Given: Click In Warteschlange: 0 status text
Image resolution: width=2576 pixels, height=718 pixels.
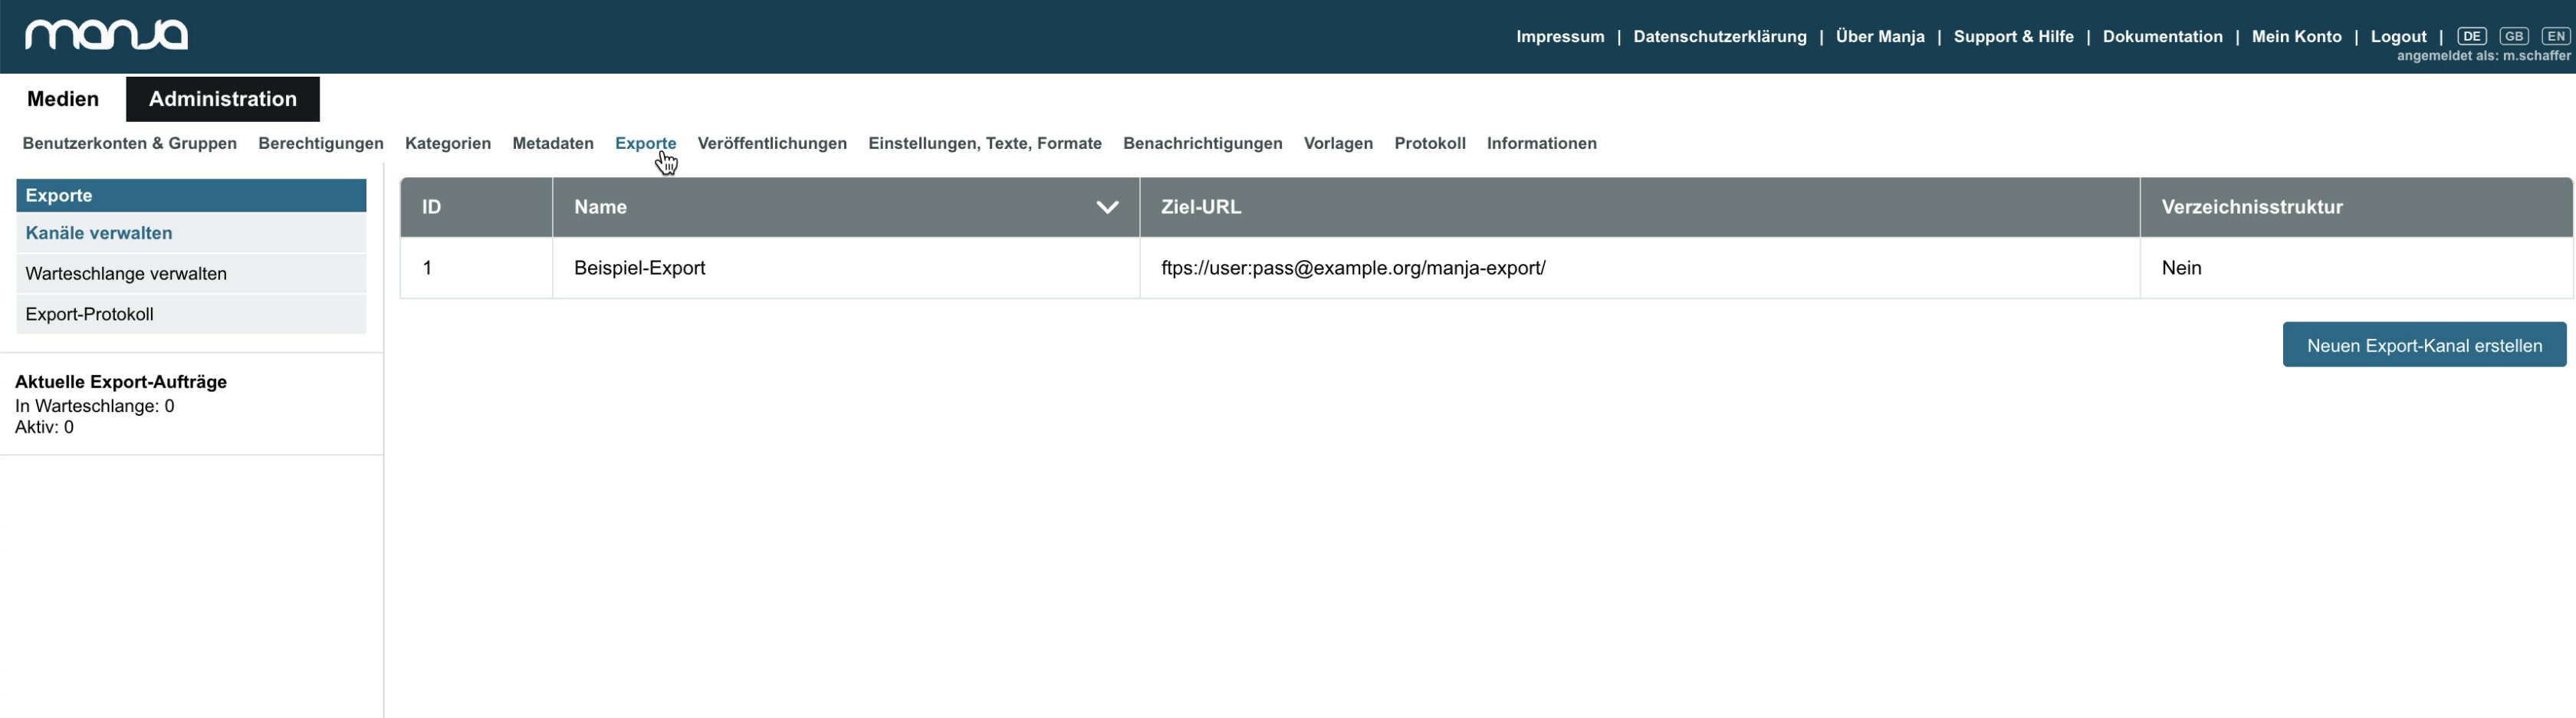Looking at the screenshot, I should tap(95, 406).
